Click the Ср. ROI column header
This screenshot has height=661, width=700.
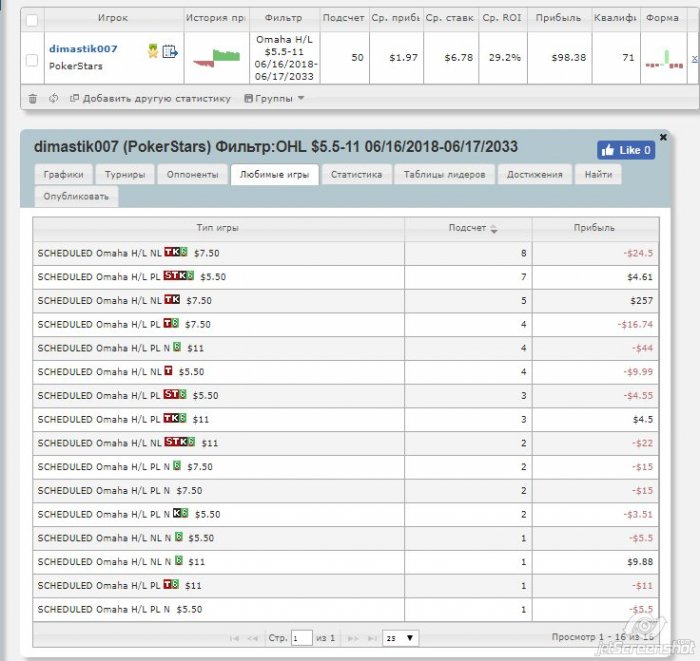[502, 18]
